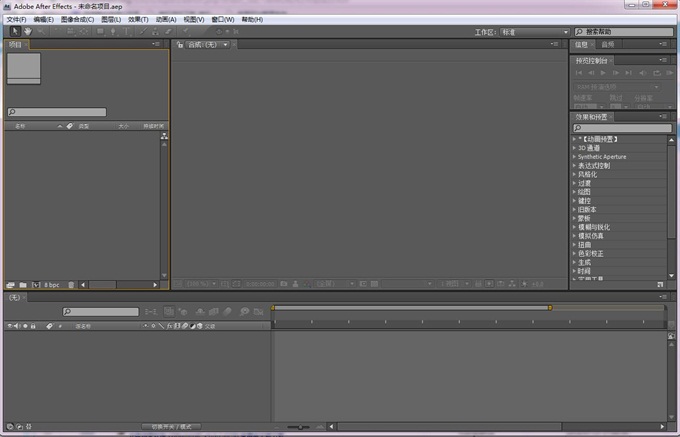The width and height of the screenshot is (680, 437).
Task: Open the Project panel options menu
Action: point(156,44)
